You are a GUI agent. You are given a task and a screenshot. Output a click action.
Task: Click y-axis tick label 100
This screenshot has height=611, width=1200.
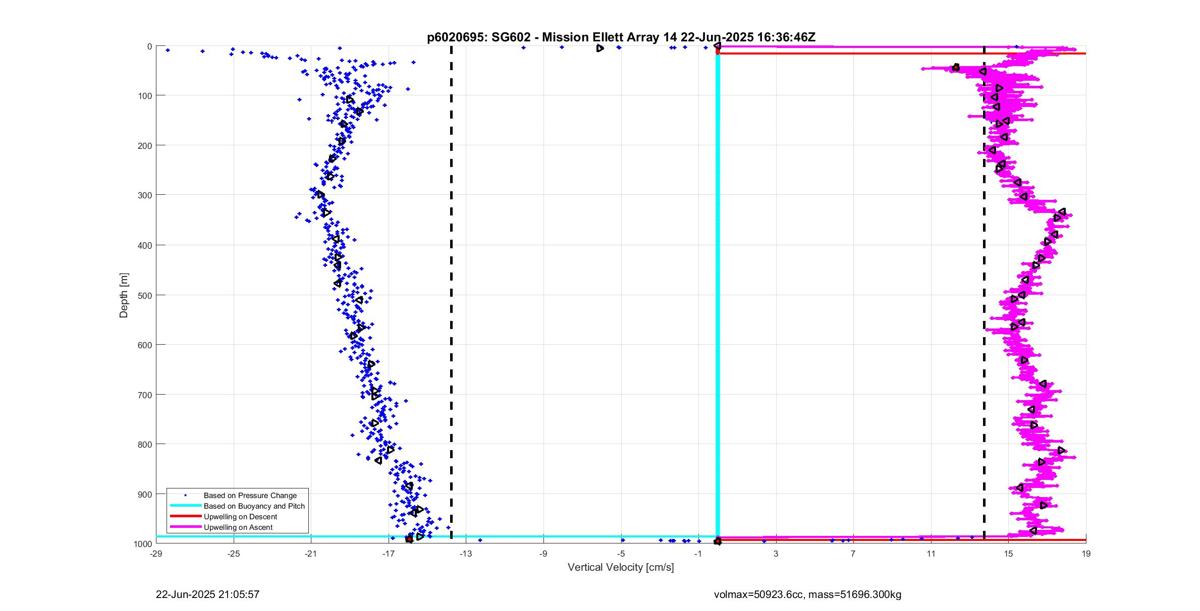(144, 96)
